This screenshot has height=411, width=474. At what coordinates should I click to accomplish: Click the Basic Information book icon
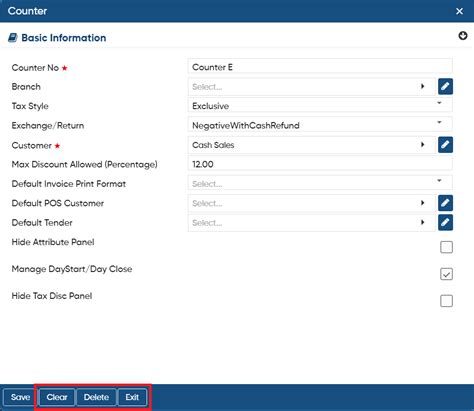coord(13,38)
